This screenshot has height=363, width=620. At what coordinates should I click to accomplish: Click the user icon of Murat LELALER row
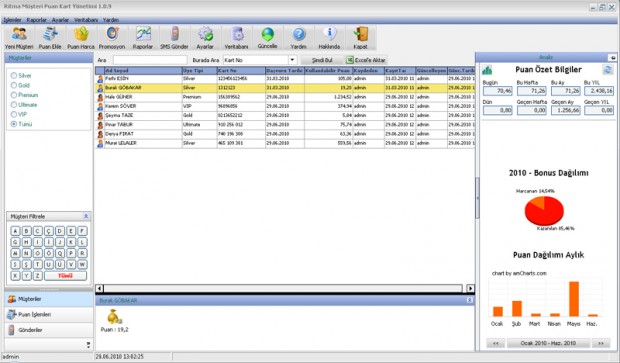pos(100,144)
